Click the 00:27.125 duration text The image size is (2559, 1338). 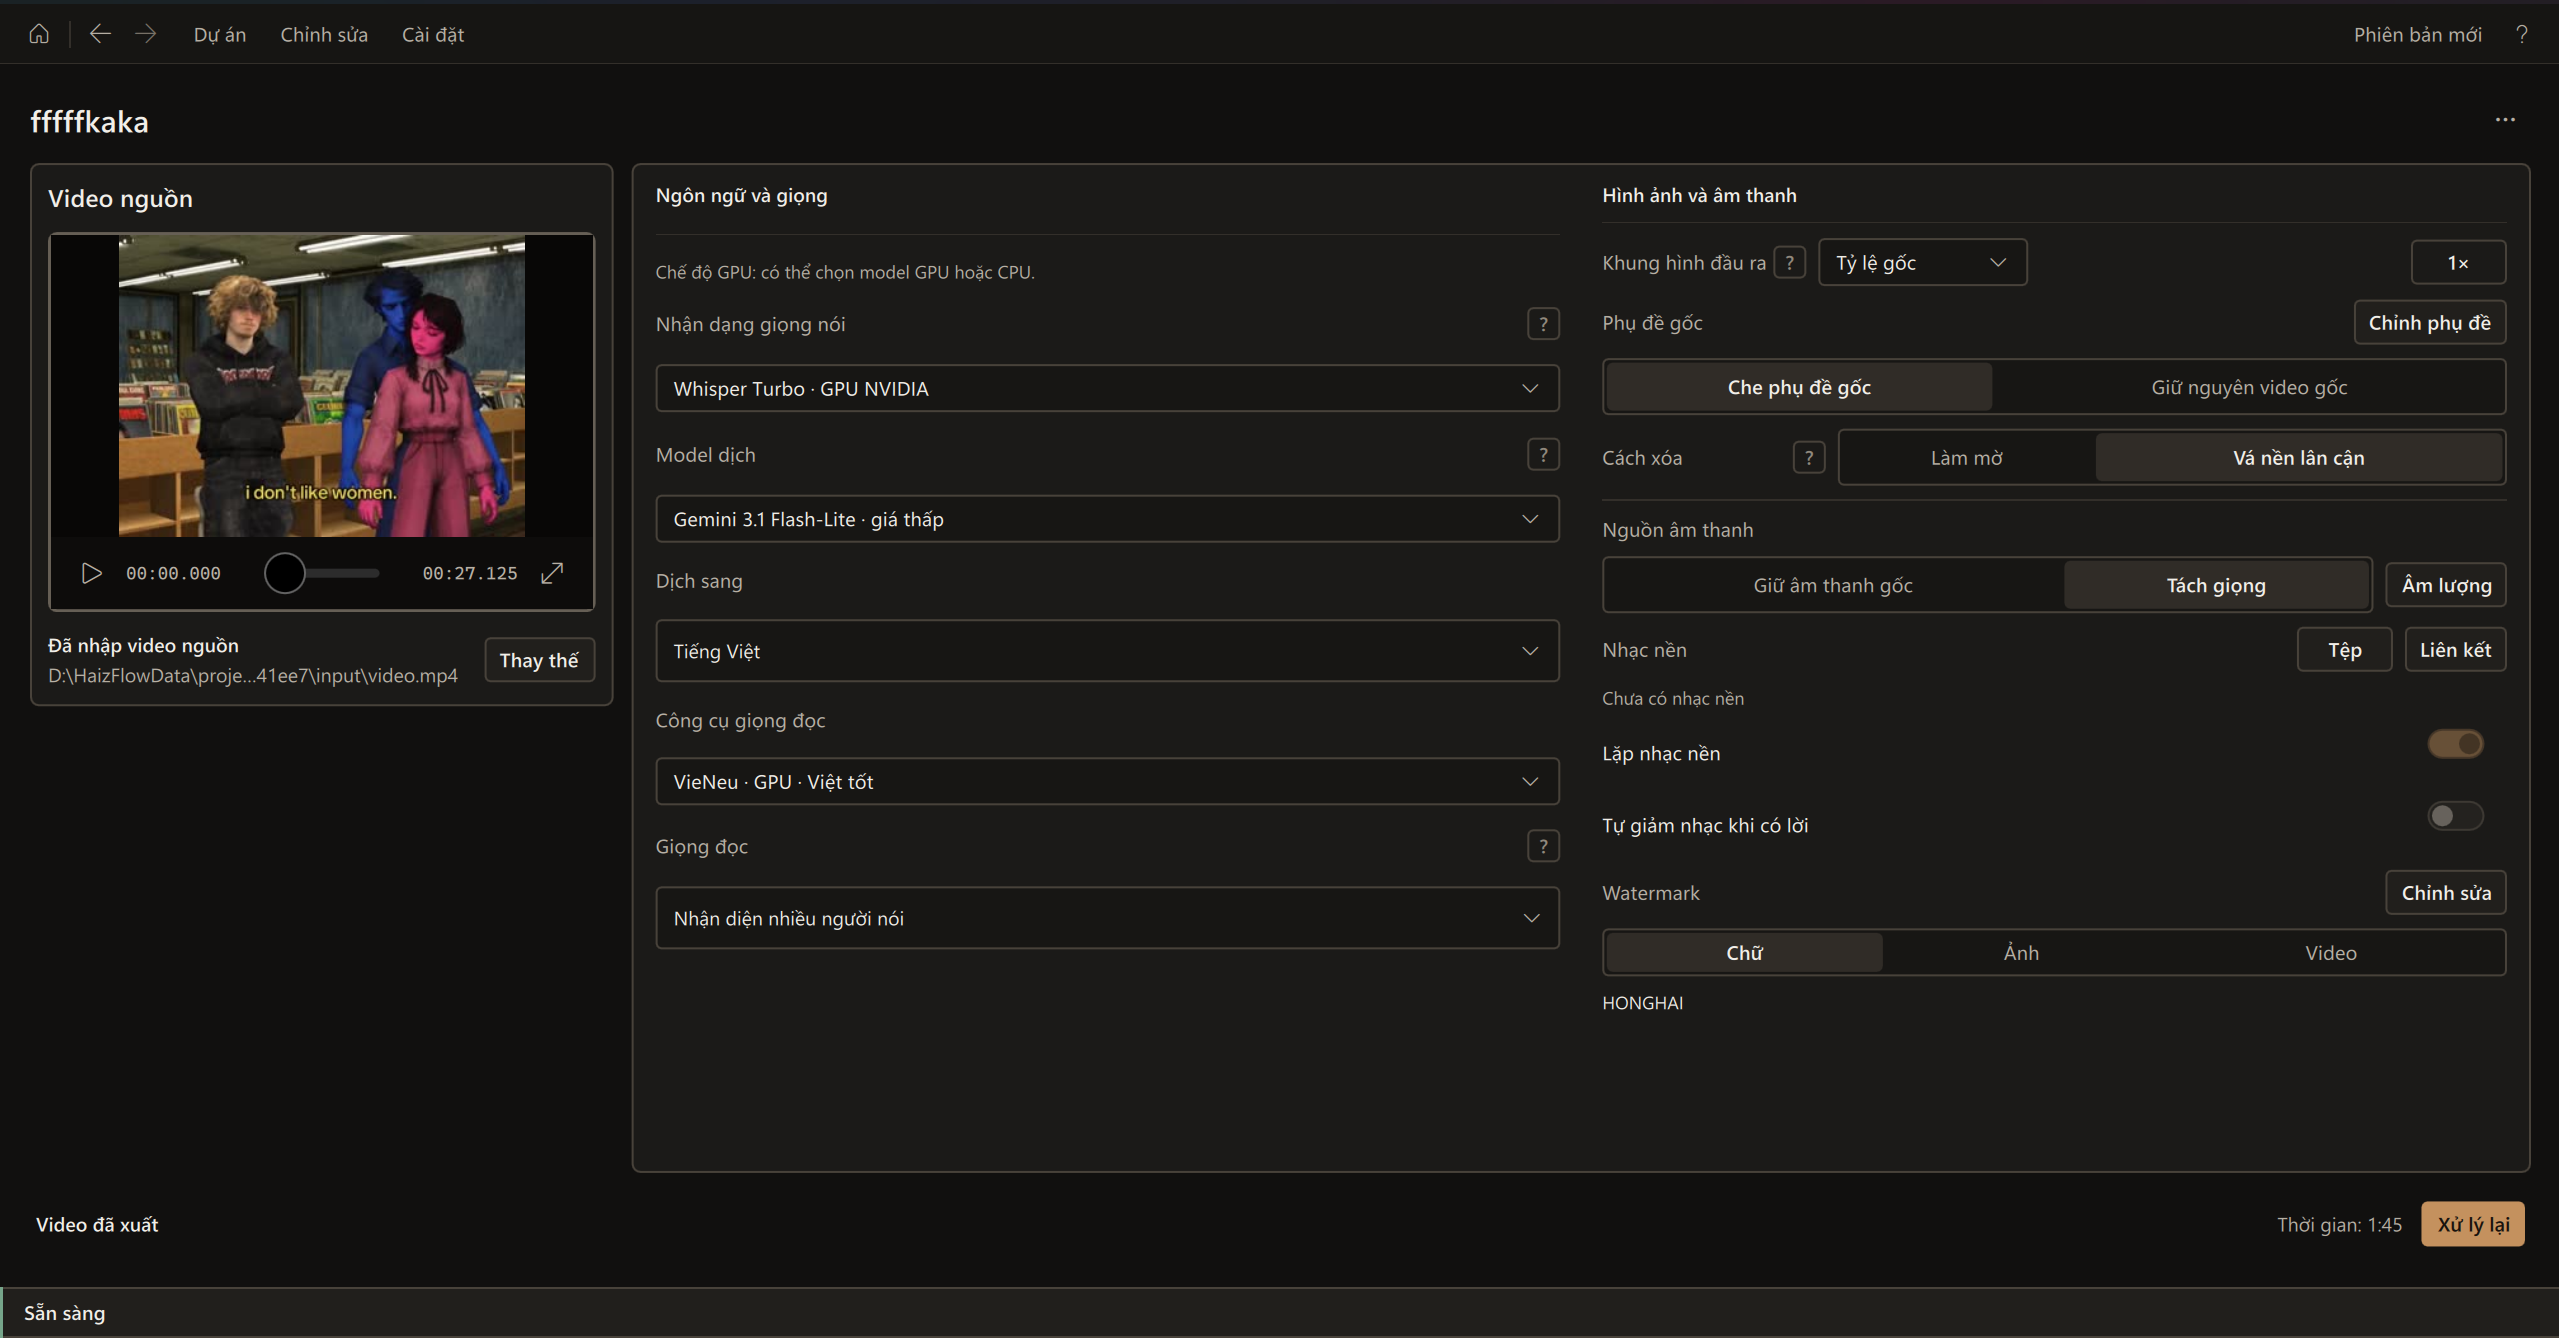tap(470, 573)
